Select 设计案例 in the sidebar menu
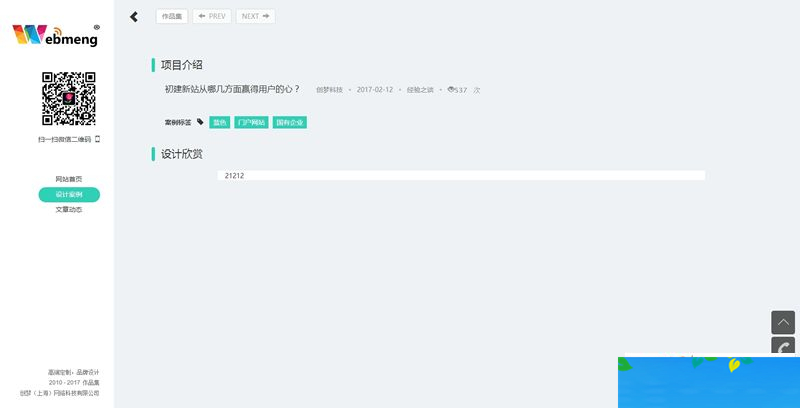 69,194
